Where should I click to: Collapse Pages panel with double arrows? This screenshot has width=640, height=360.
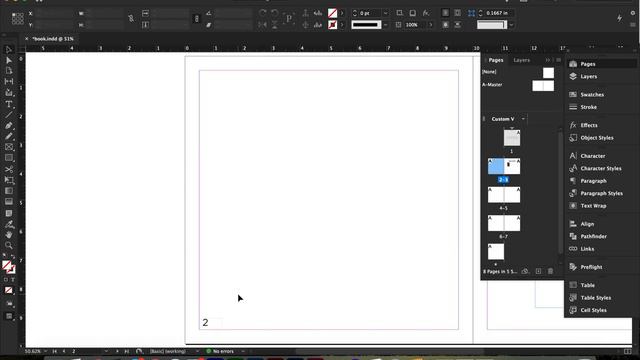[x=548, y=60]
